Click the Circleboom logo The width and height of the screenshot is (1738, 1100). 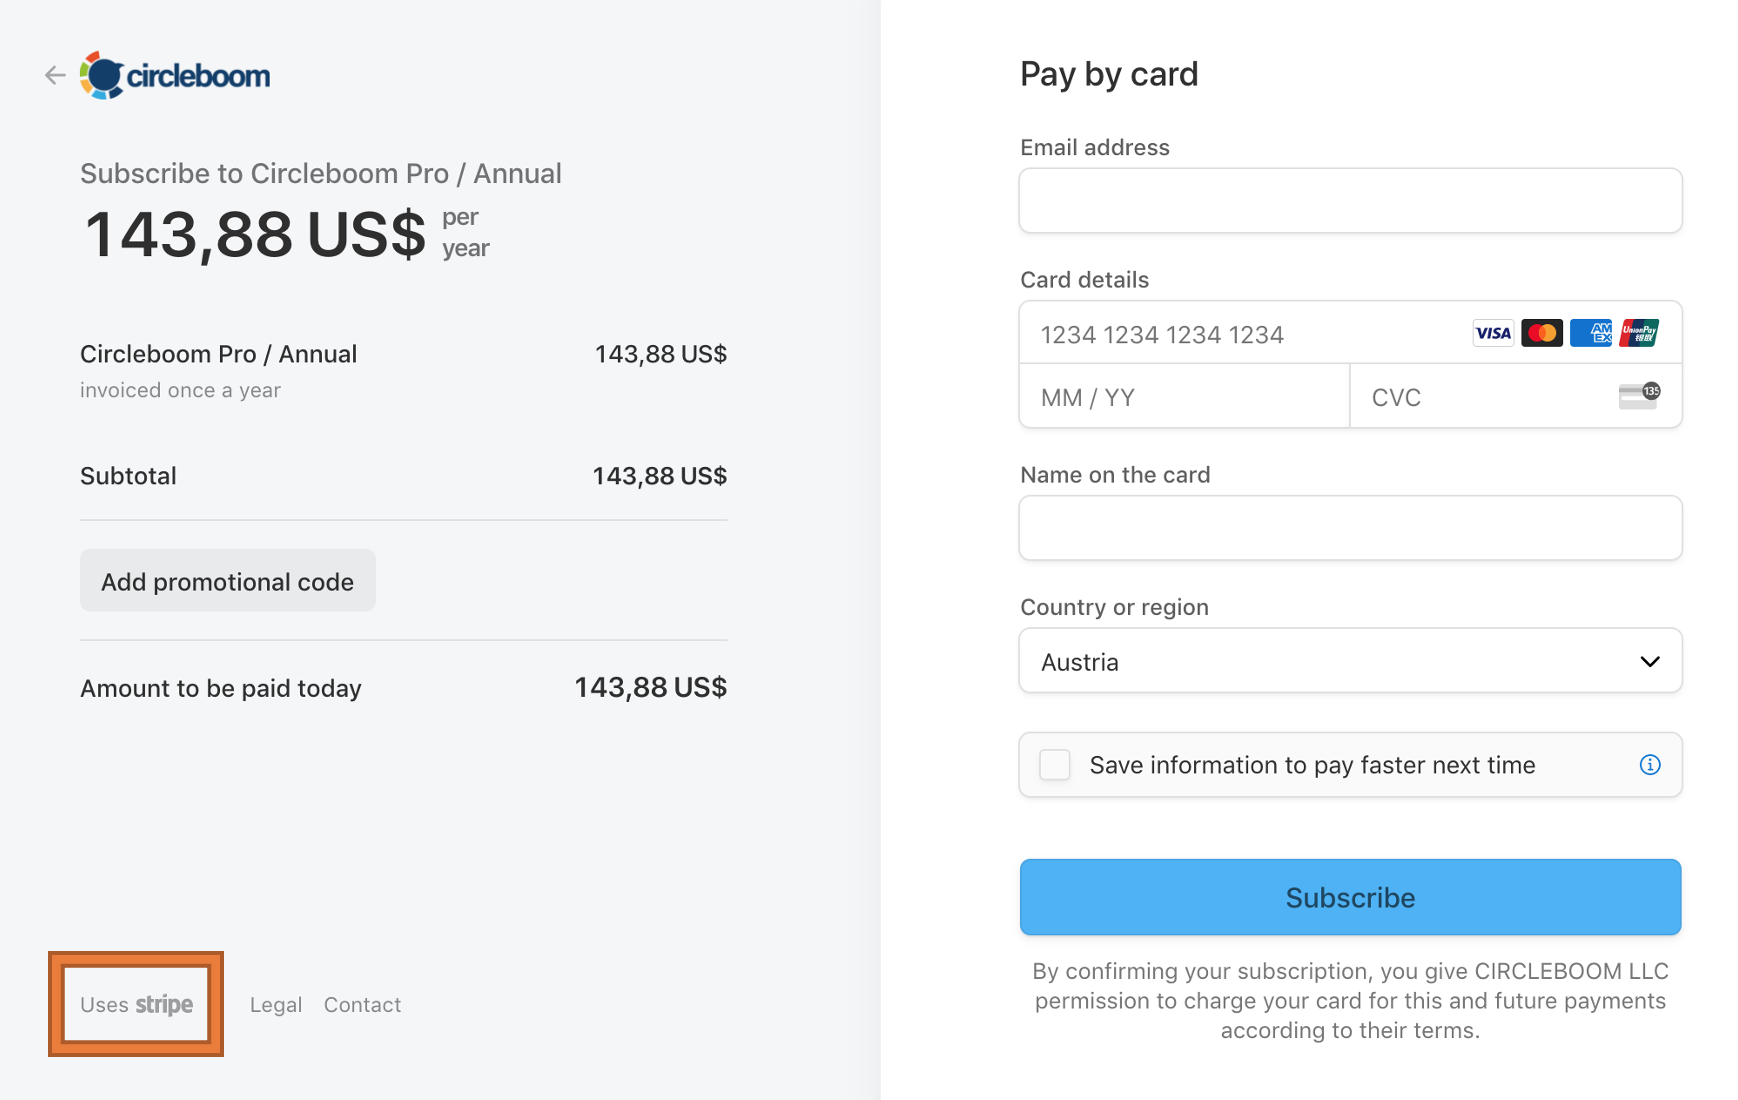(x=175, y=75)
